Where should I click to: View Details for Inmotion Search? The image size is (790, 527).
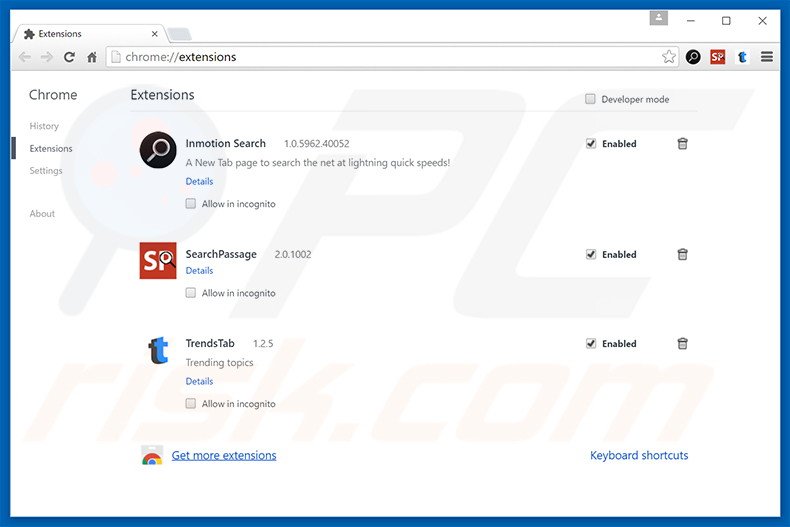200,181
